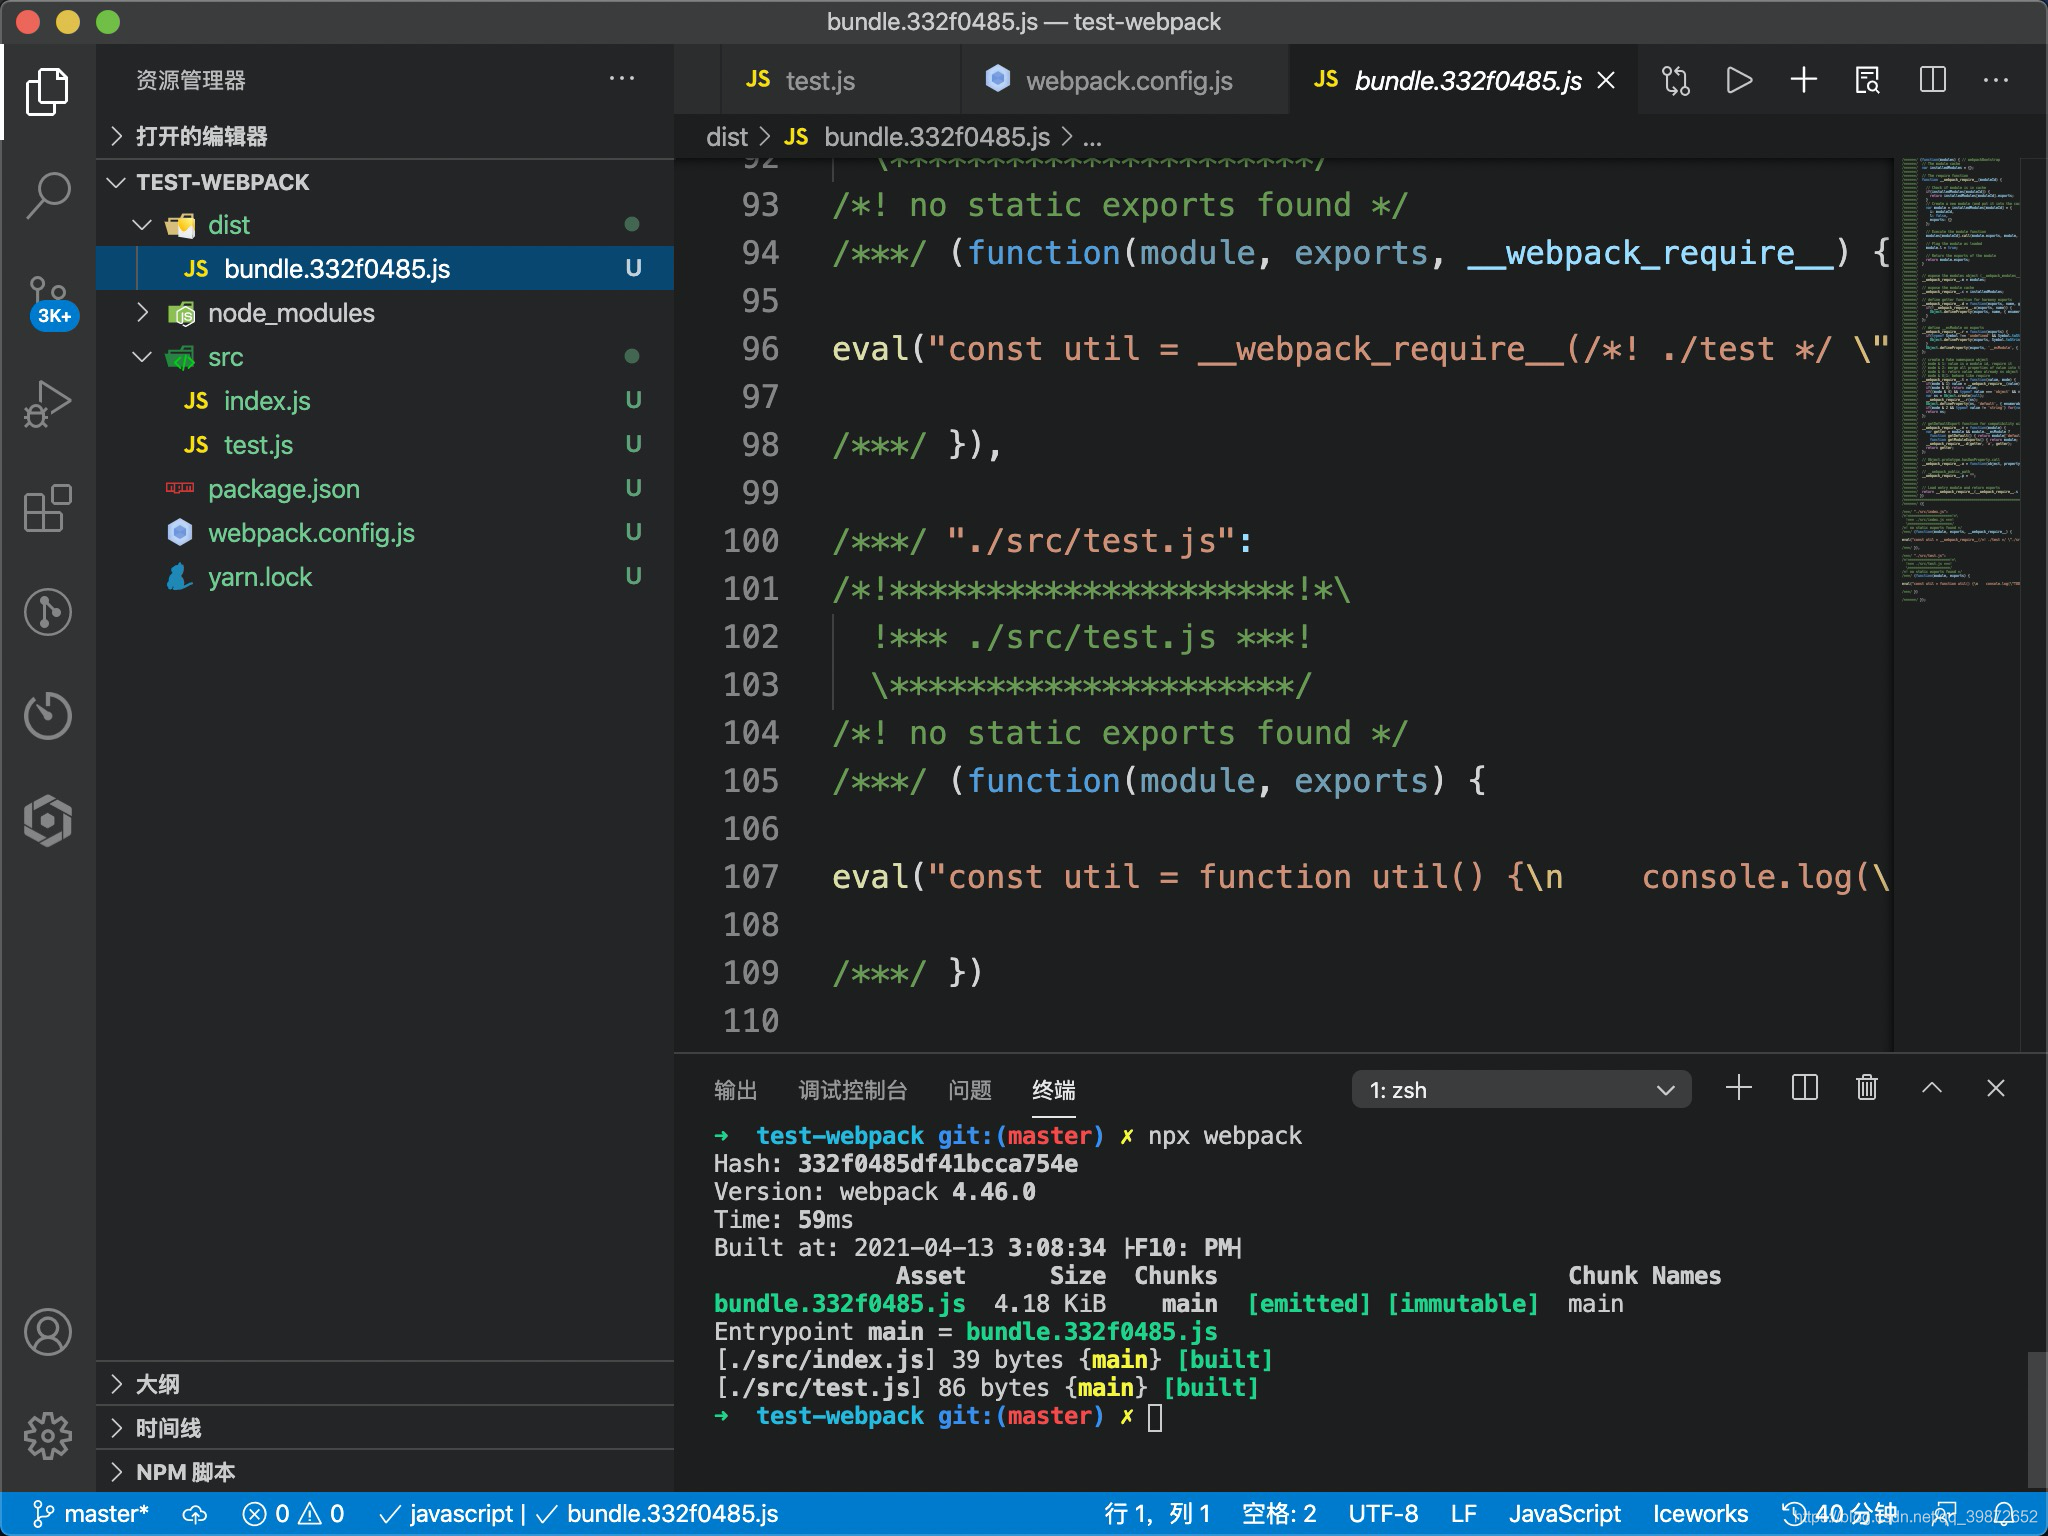Open the 输出 output panel tab
Viewport: 2048px width, 1536px height.
coord(735,1090)
